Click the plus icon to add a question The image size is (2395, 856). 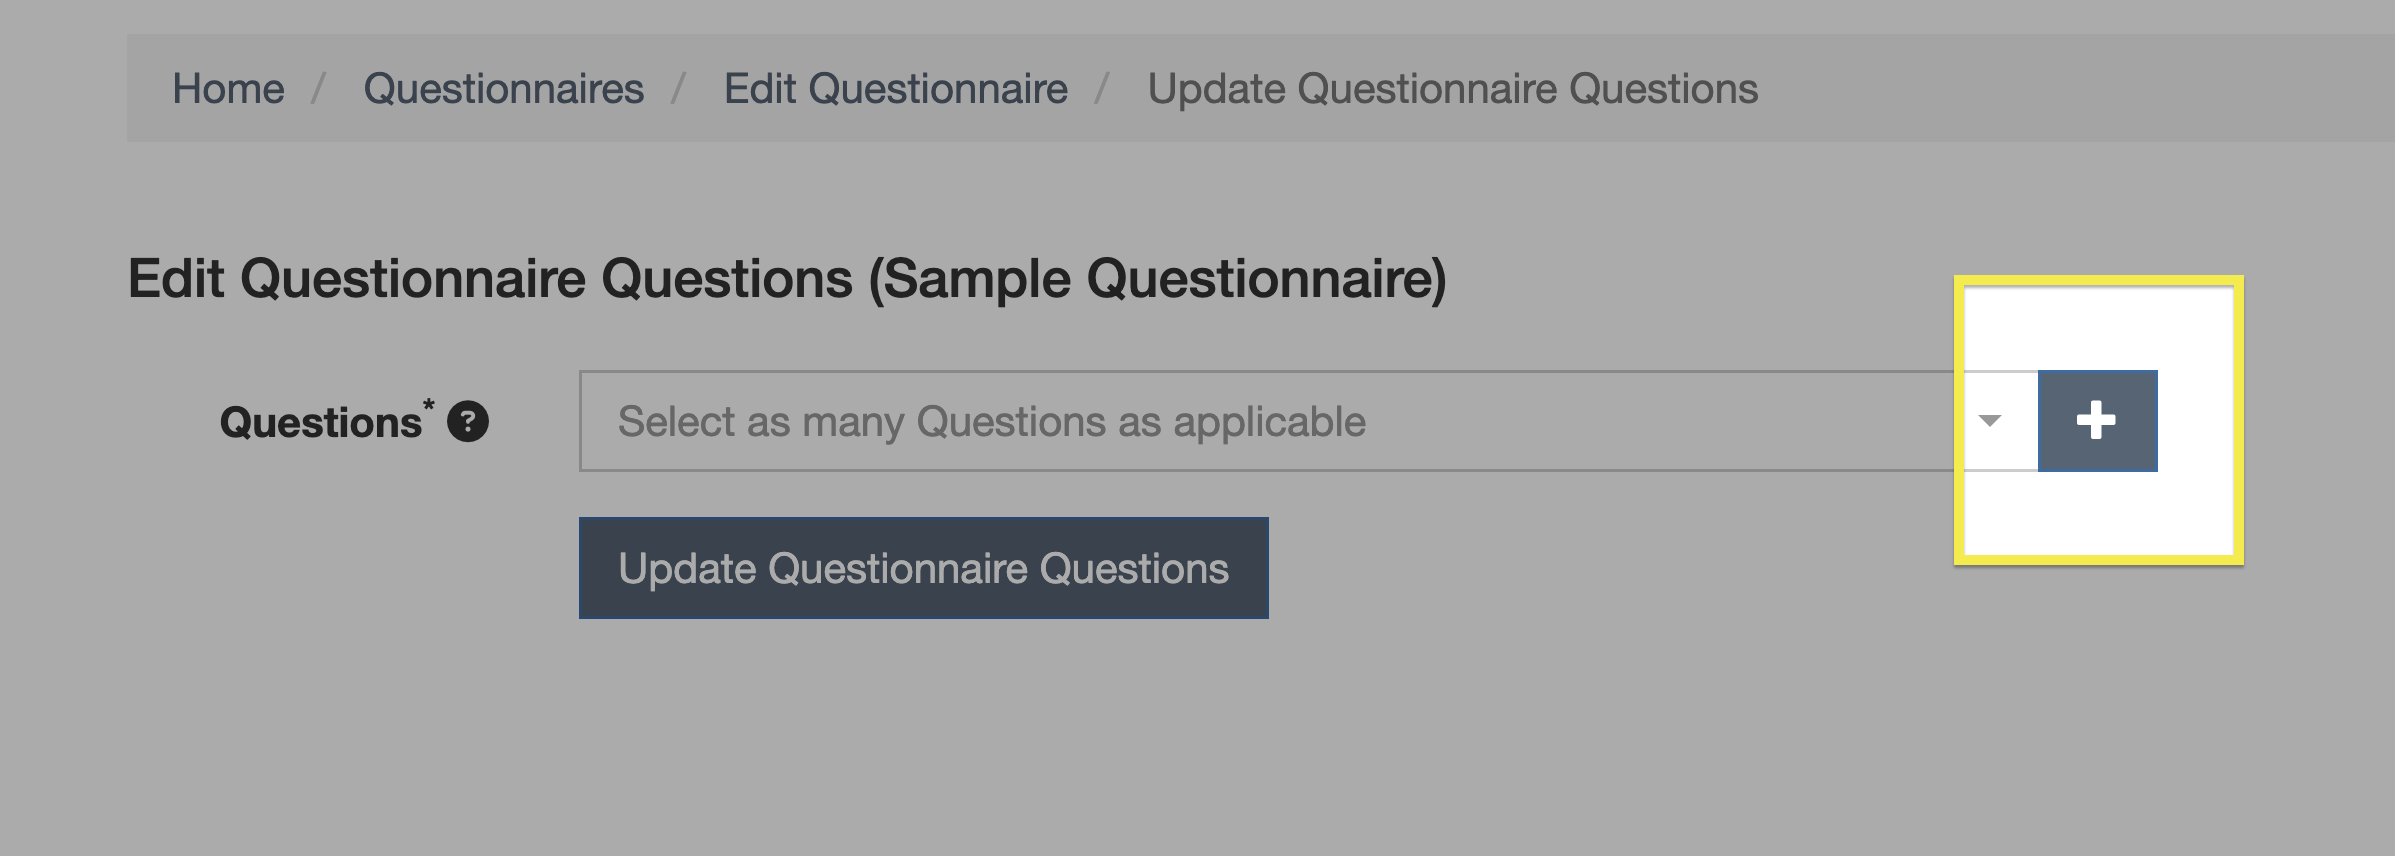[x=2096, y=421]
